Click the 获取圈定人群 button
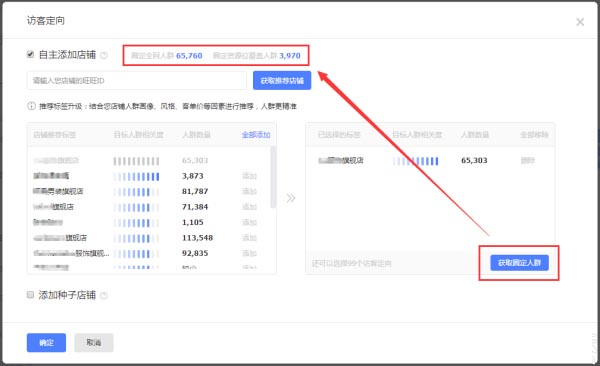The height and width of the screenshot is (366, 600). pyautogui.click(x=519, y=263)
